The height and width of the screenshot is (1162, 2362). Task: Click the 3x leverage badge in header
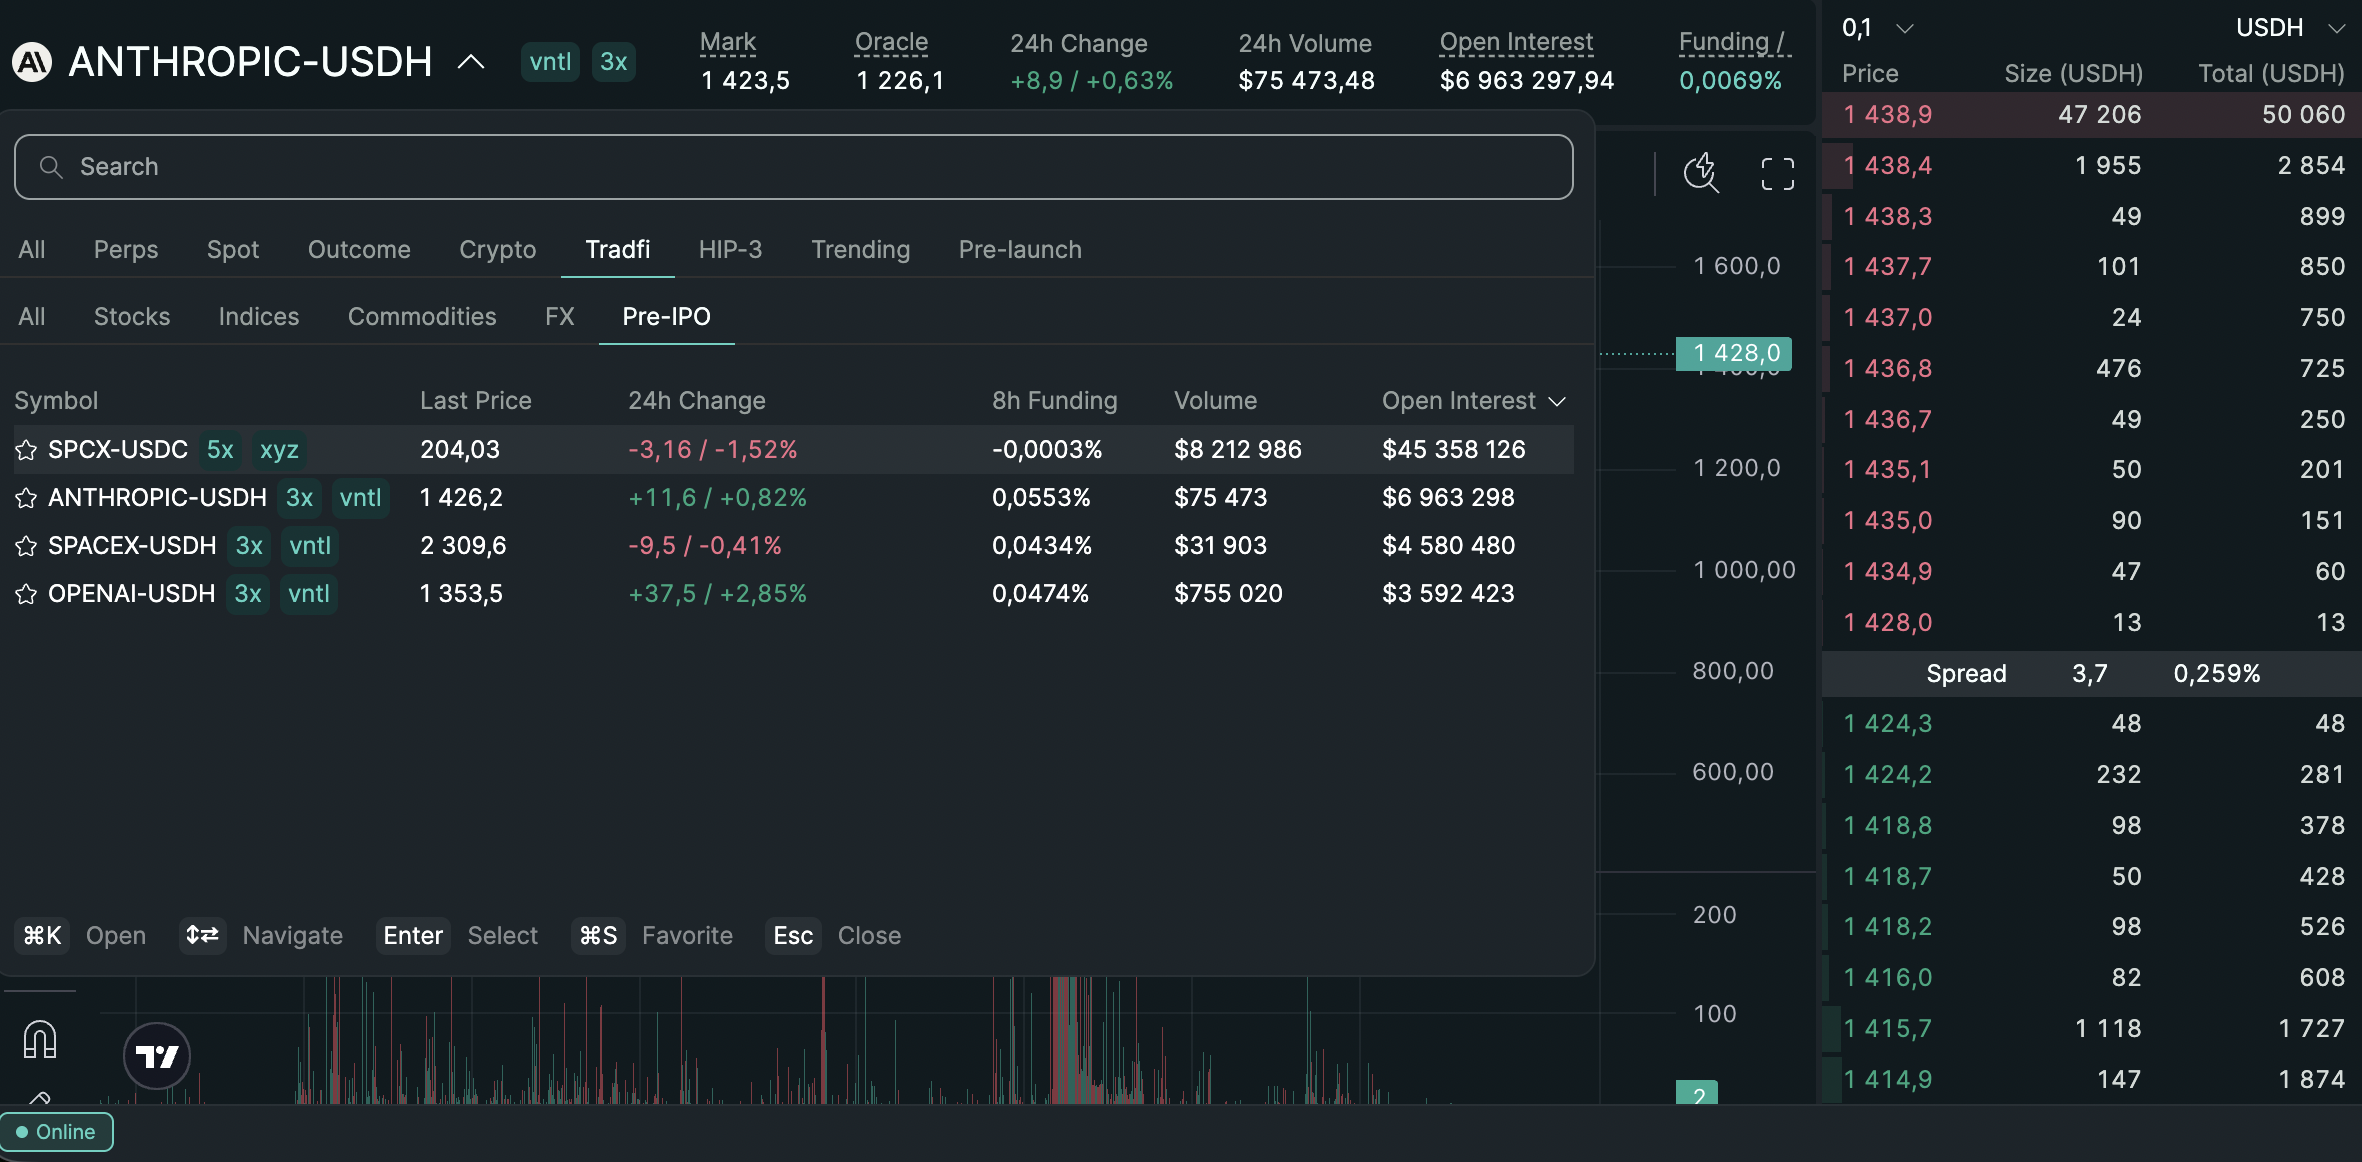[614, 62]
